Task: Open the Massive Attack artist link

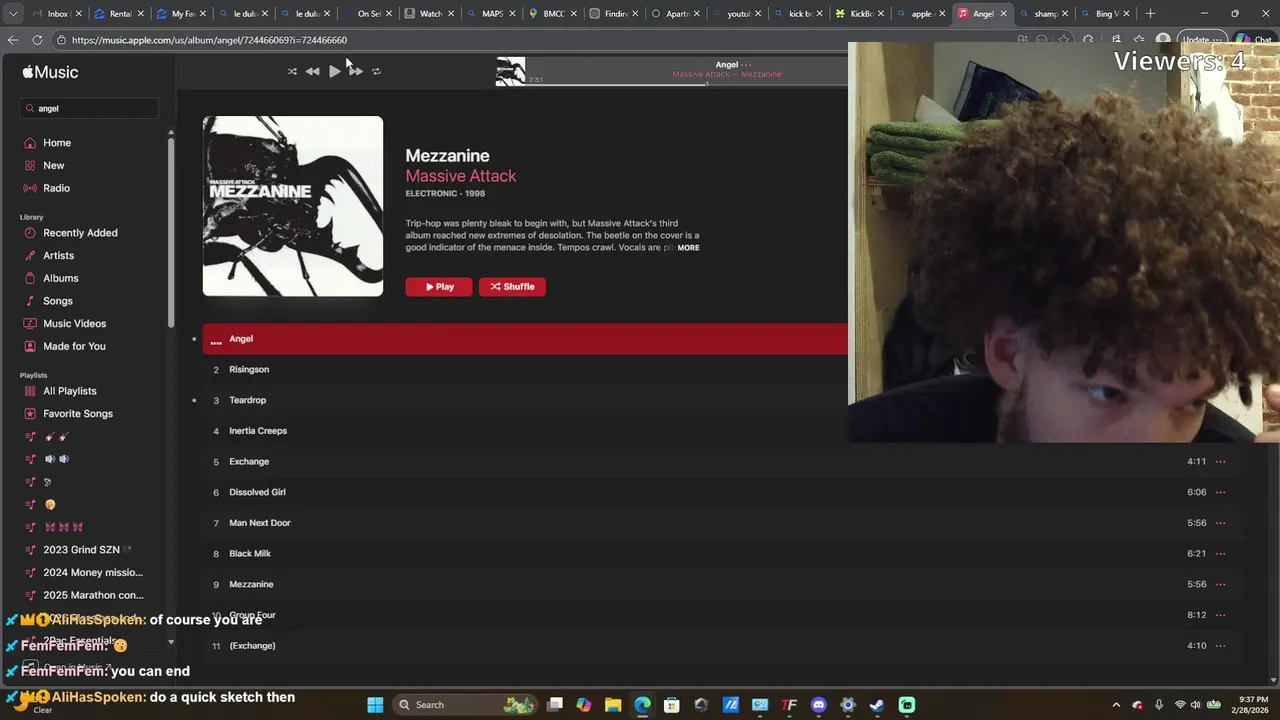Action: coord(460,176)
